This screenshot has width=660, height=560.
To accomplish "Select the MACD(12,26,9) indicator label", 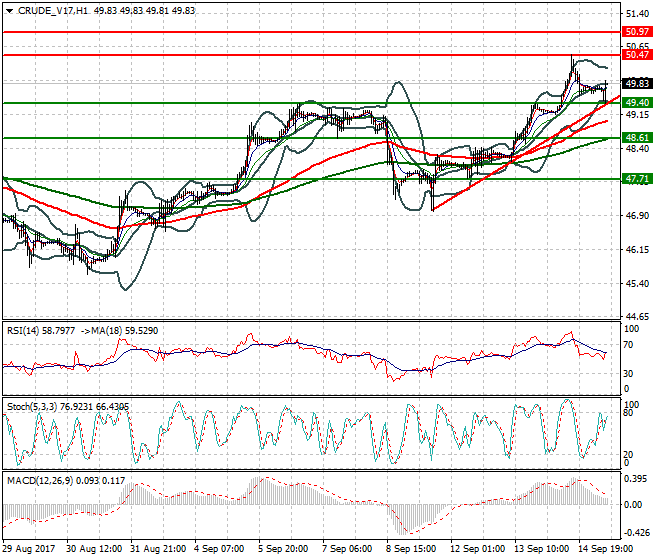I will click(40, 480).
